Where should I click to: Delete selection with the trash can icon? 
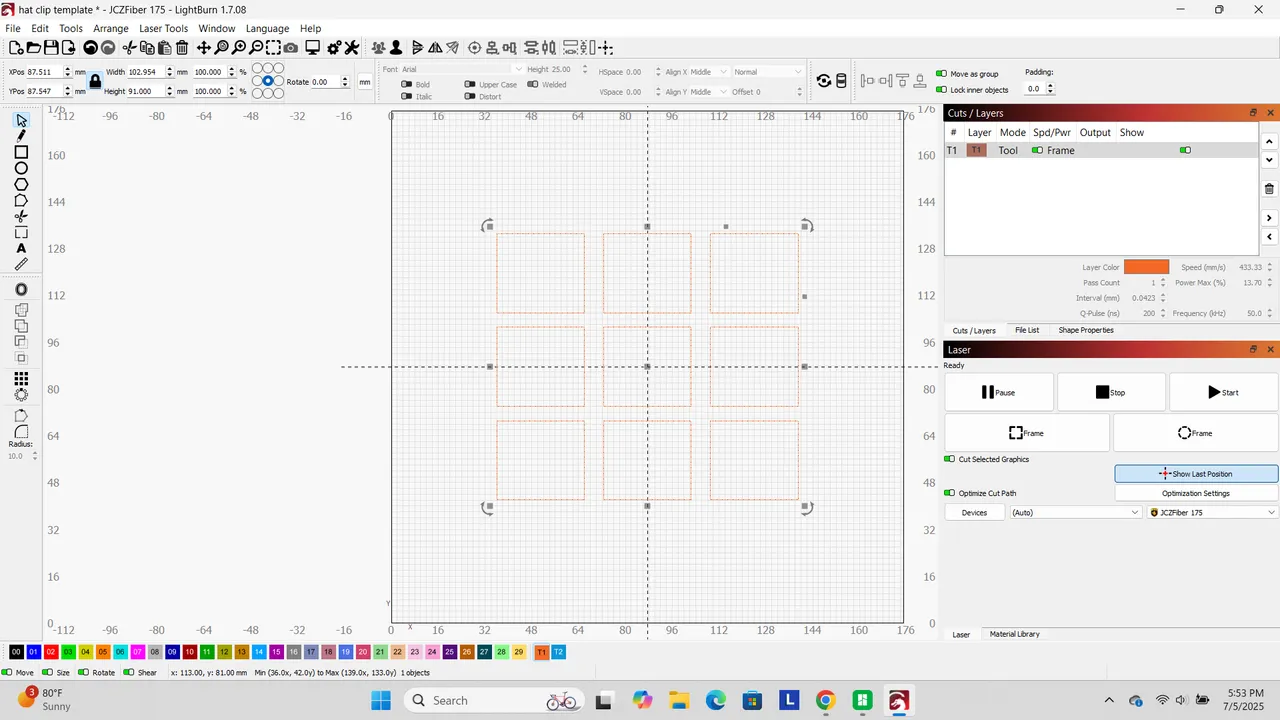pos(182,48)
